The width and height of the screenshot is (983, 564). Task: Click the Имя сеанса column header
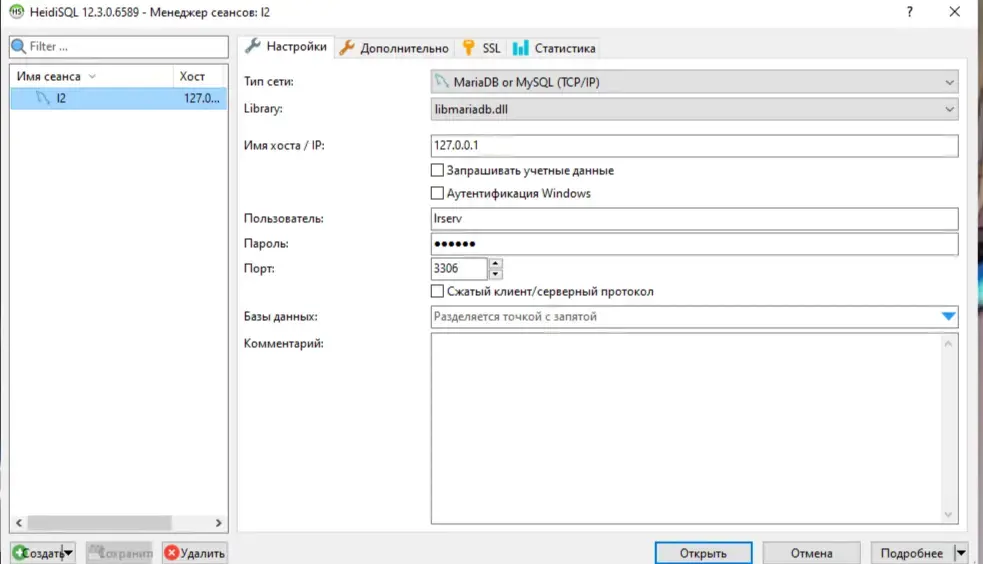point(92,76)
